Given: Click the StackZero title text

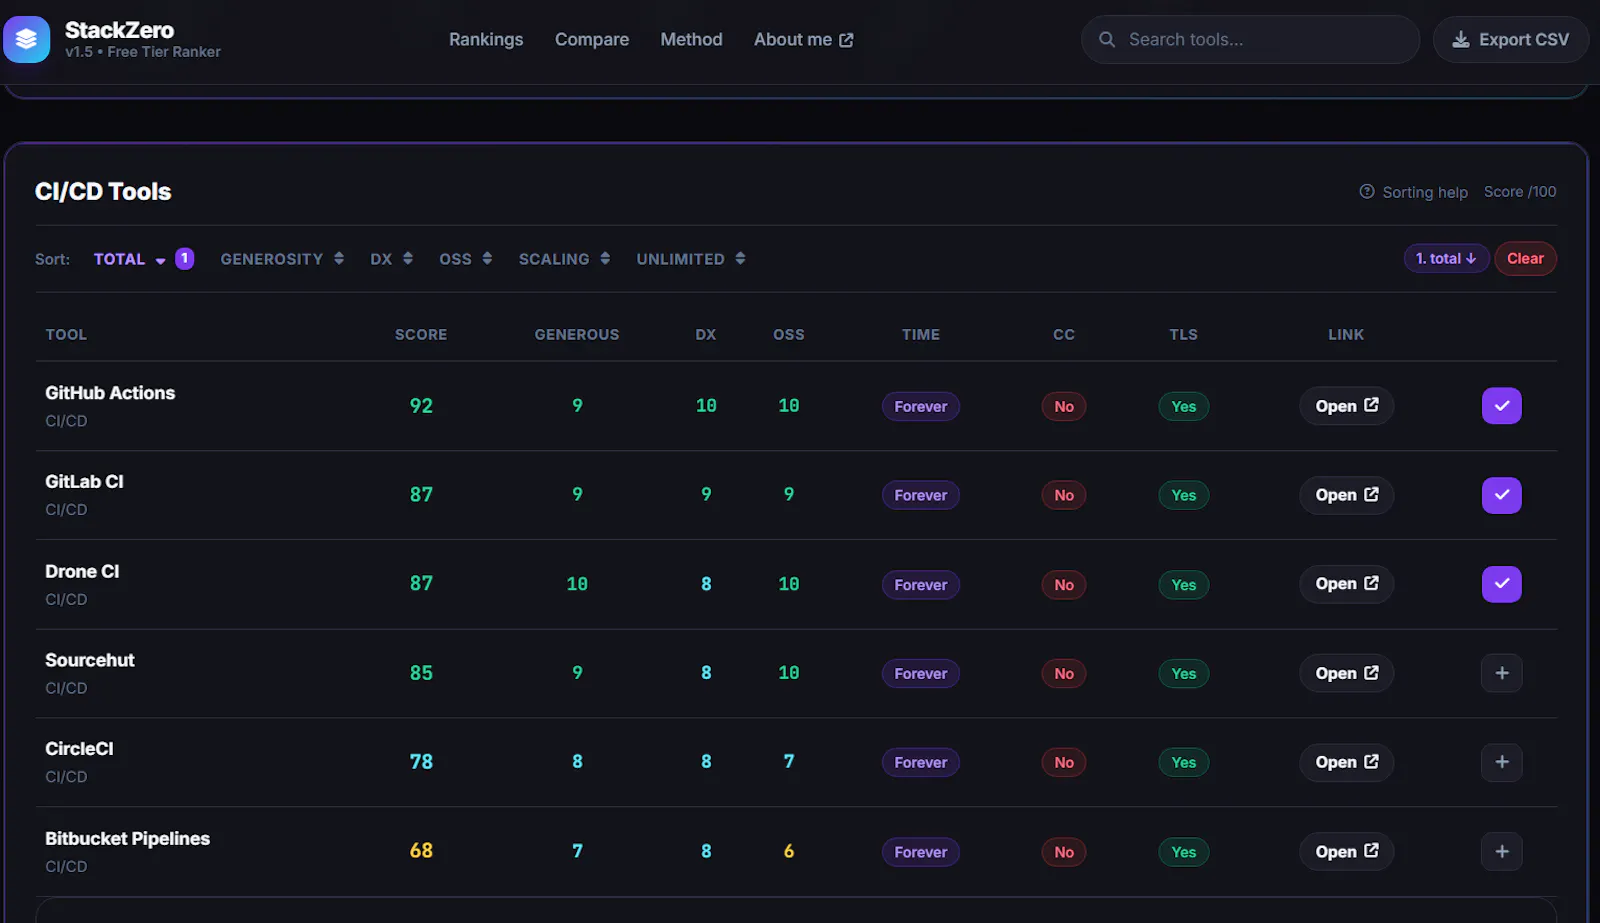Looking at the screenshot, I should [x=119, y=30].
